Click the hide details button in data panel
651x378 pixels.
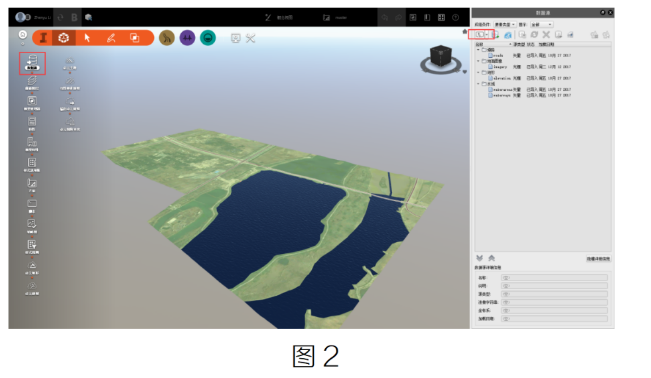[598, 259]
